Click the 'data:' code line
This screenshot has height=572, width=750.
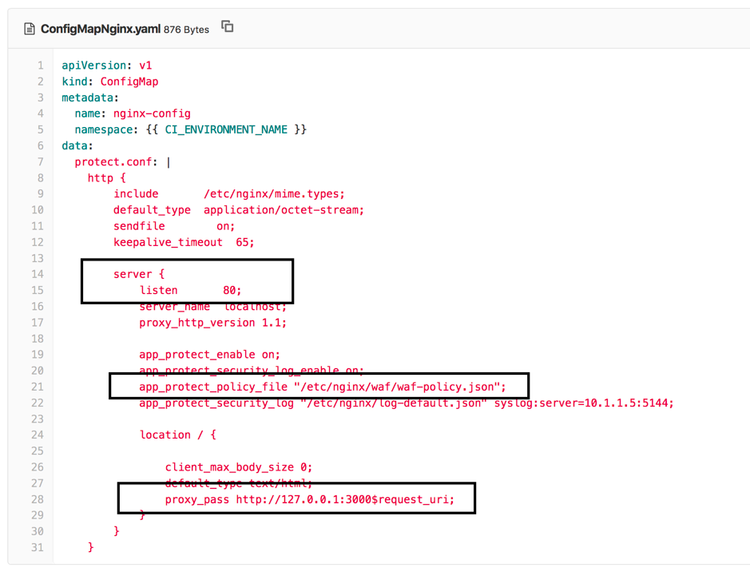coord(77,146)
